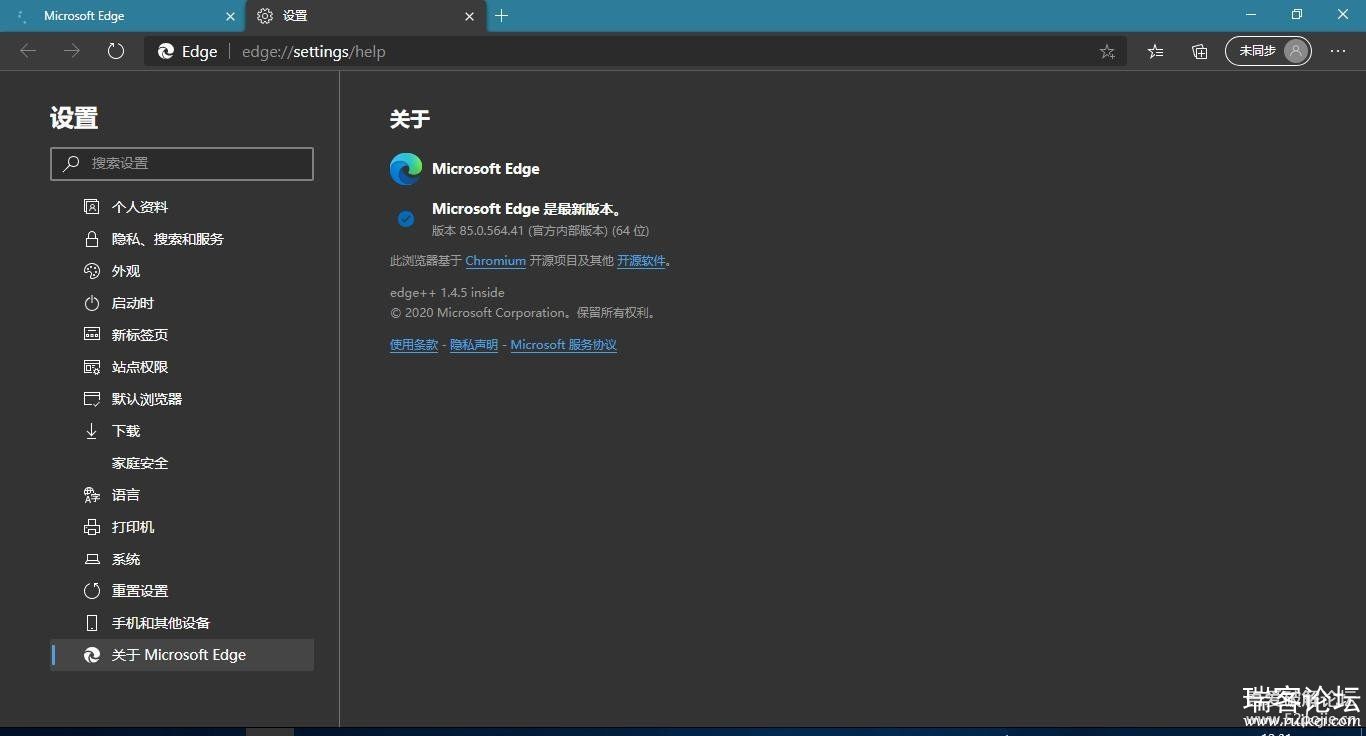The width and height of the screenshot is (1366, 736).
Task: Open 外观 settings
Action: tap(182, 271)
